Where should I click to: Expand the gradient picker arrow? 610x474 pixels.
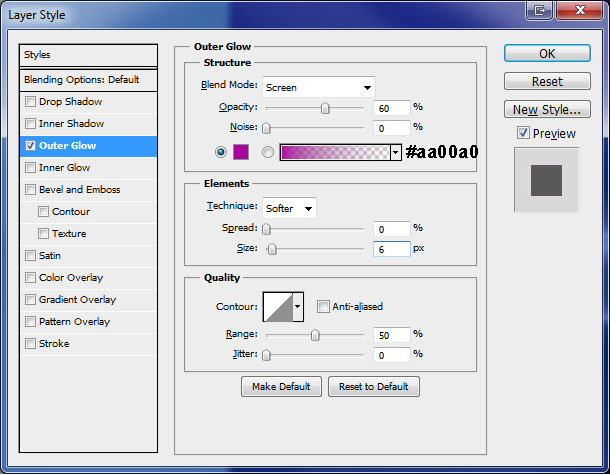(397, 152)
